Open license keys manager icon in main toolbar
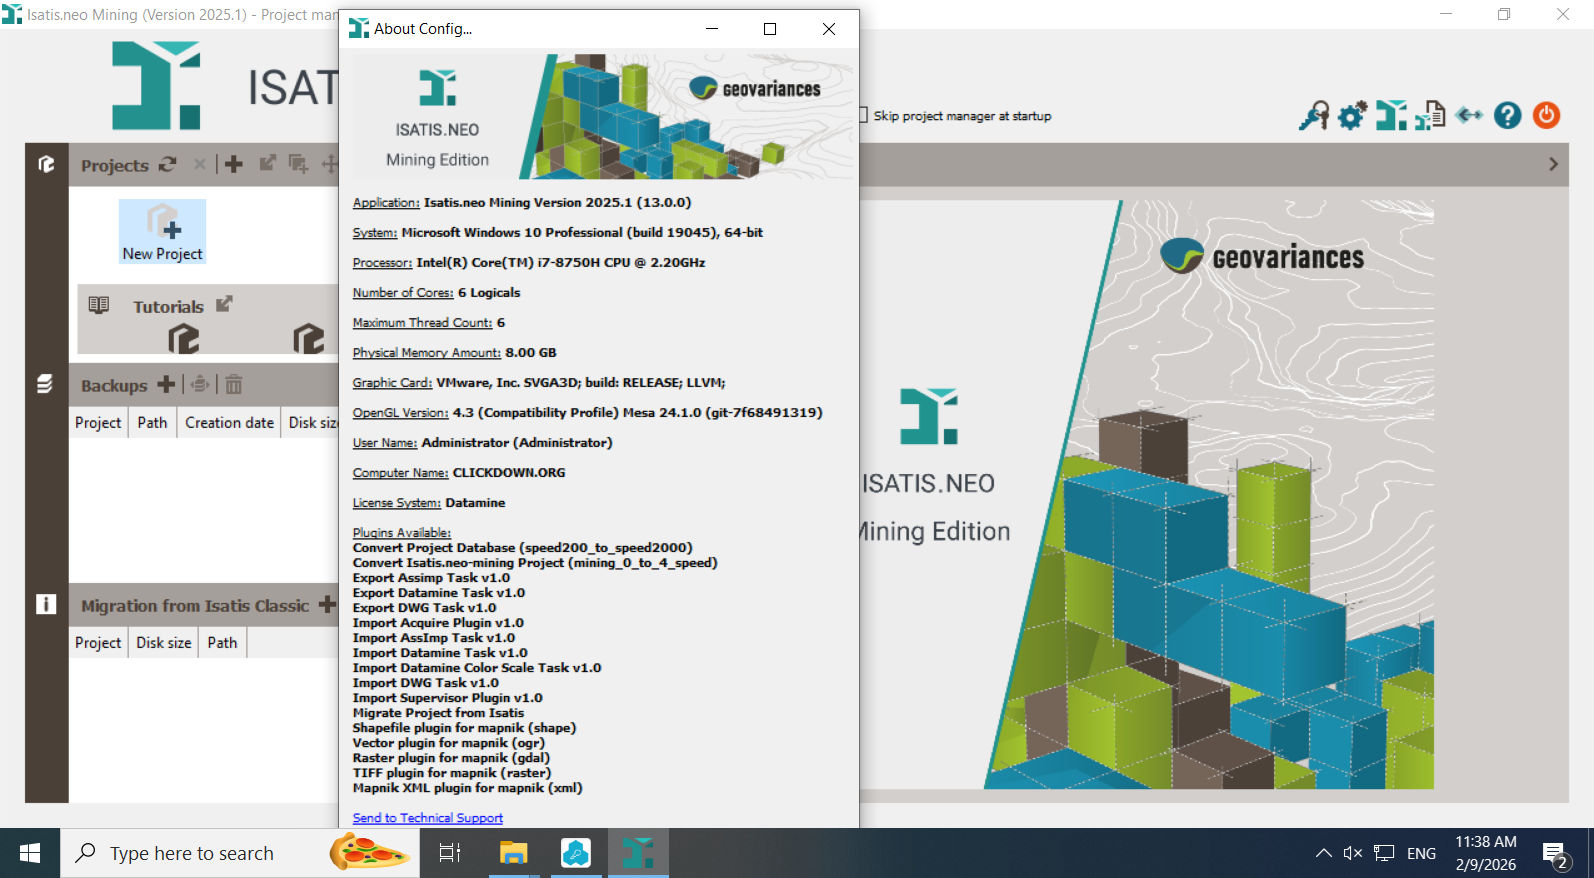The width and height of the screenshot is (1594, 878). point(1314,115)
